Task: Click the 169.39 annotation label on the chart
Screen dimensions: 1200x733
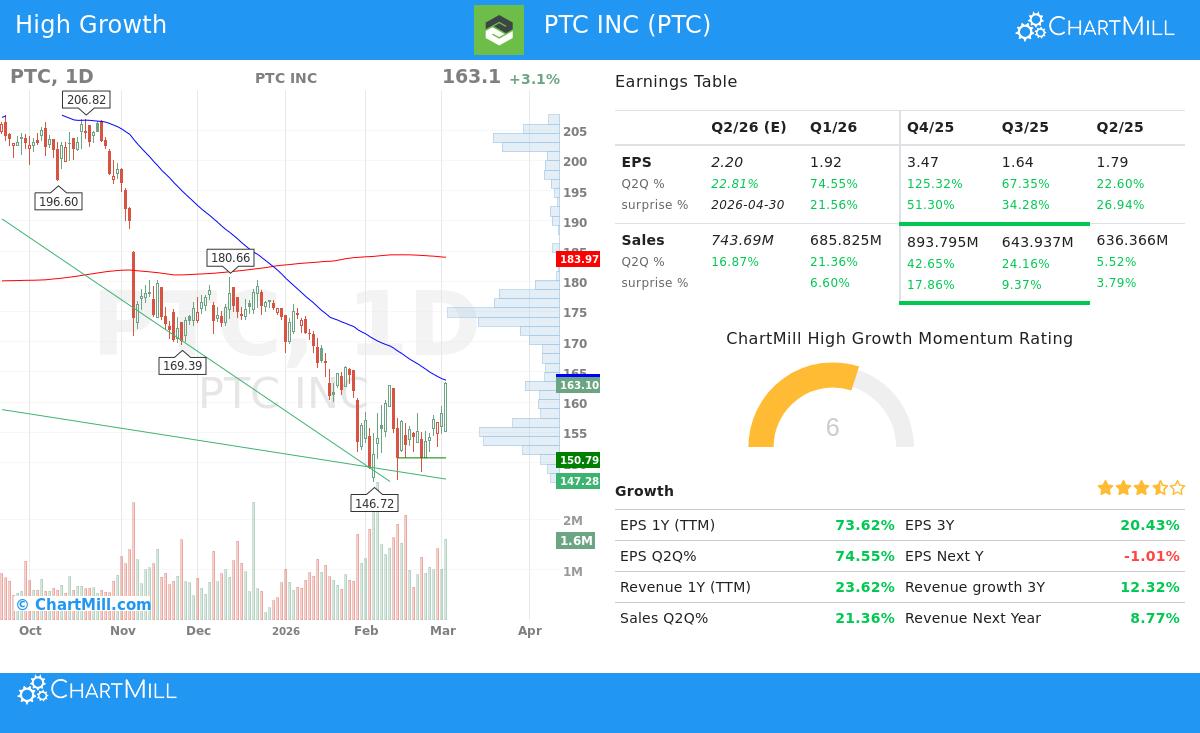Action: click(x=182, y=366)
